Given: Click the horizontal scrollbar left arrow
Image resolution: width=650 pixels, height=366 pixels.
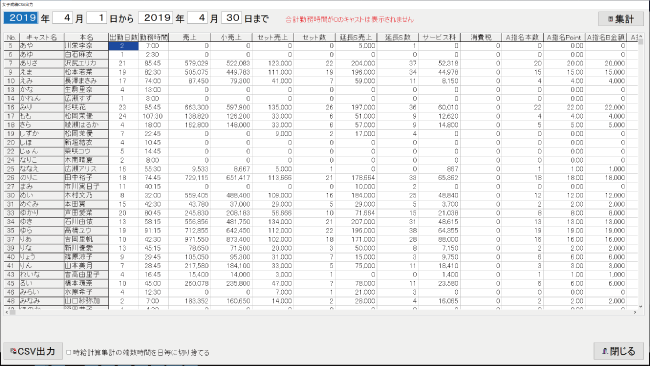Looking at the screenshot, I should click(x=7, y=312).
